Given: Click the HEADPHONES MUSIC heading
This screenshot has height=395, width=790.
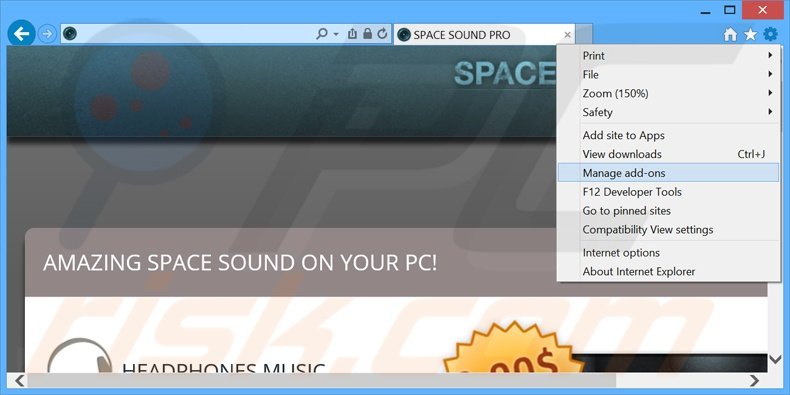Looking at the screenshot, I should coord(224,369).
